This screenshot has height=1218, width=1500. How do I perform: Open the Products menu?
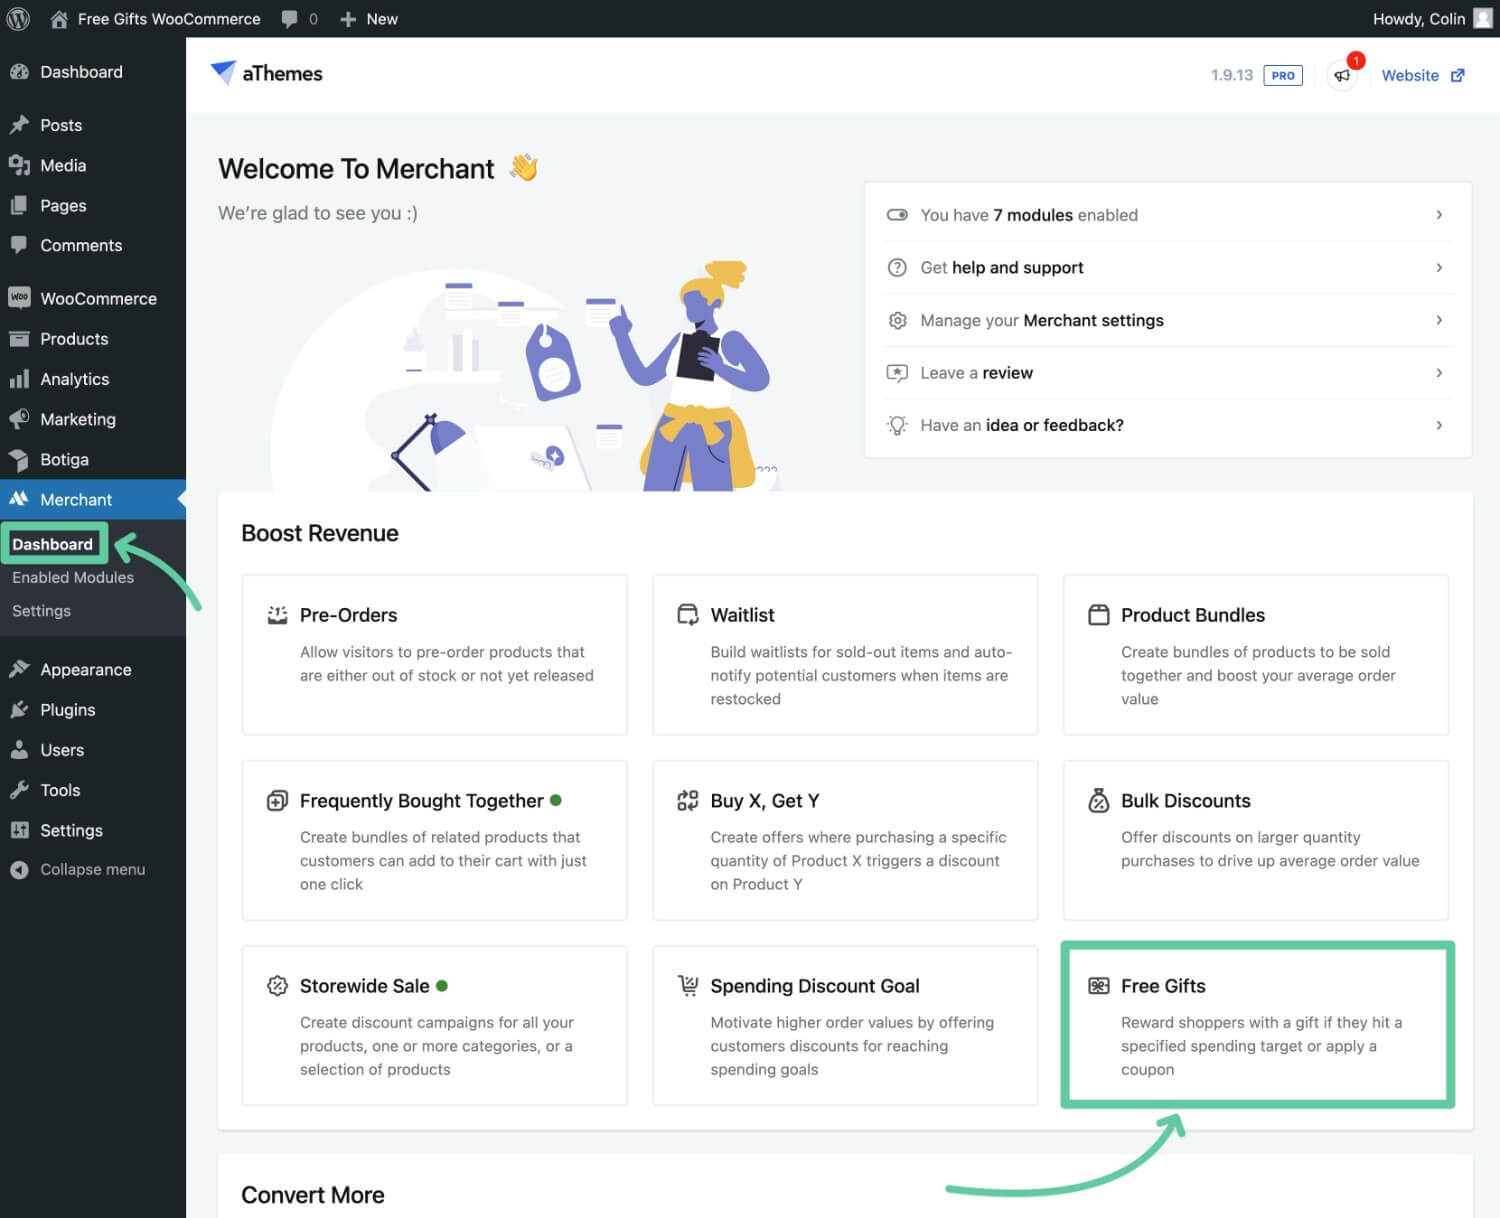point(92,339)
